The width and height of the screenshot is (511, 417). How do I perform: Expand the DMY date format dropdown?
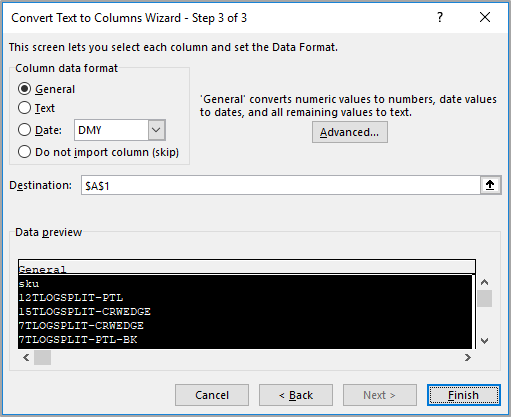click(x=156, y=130)
